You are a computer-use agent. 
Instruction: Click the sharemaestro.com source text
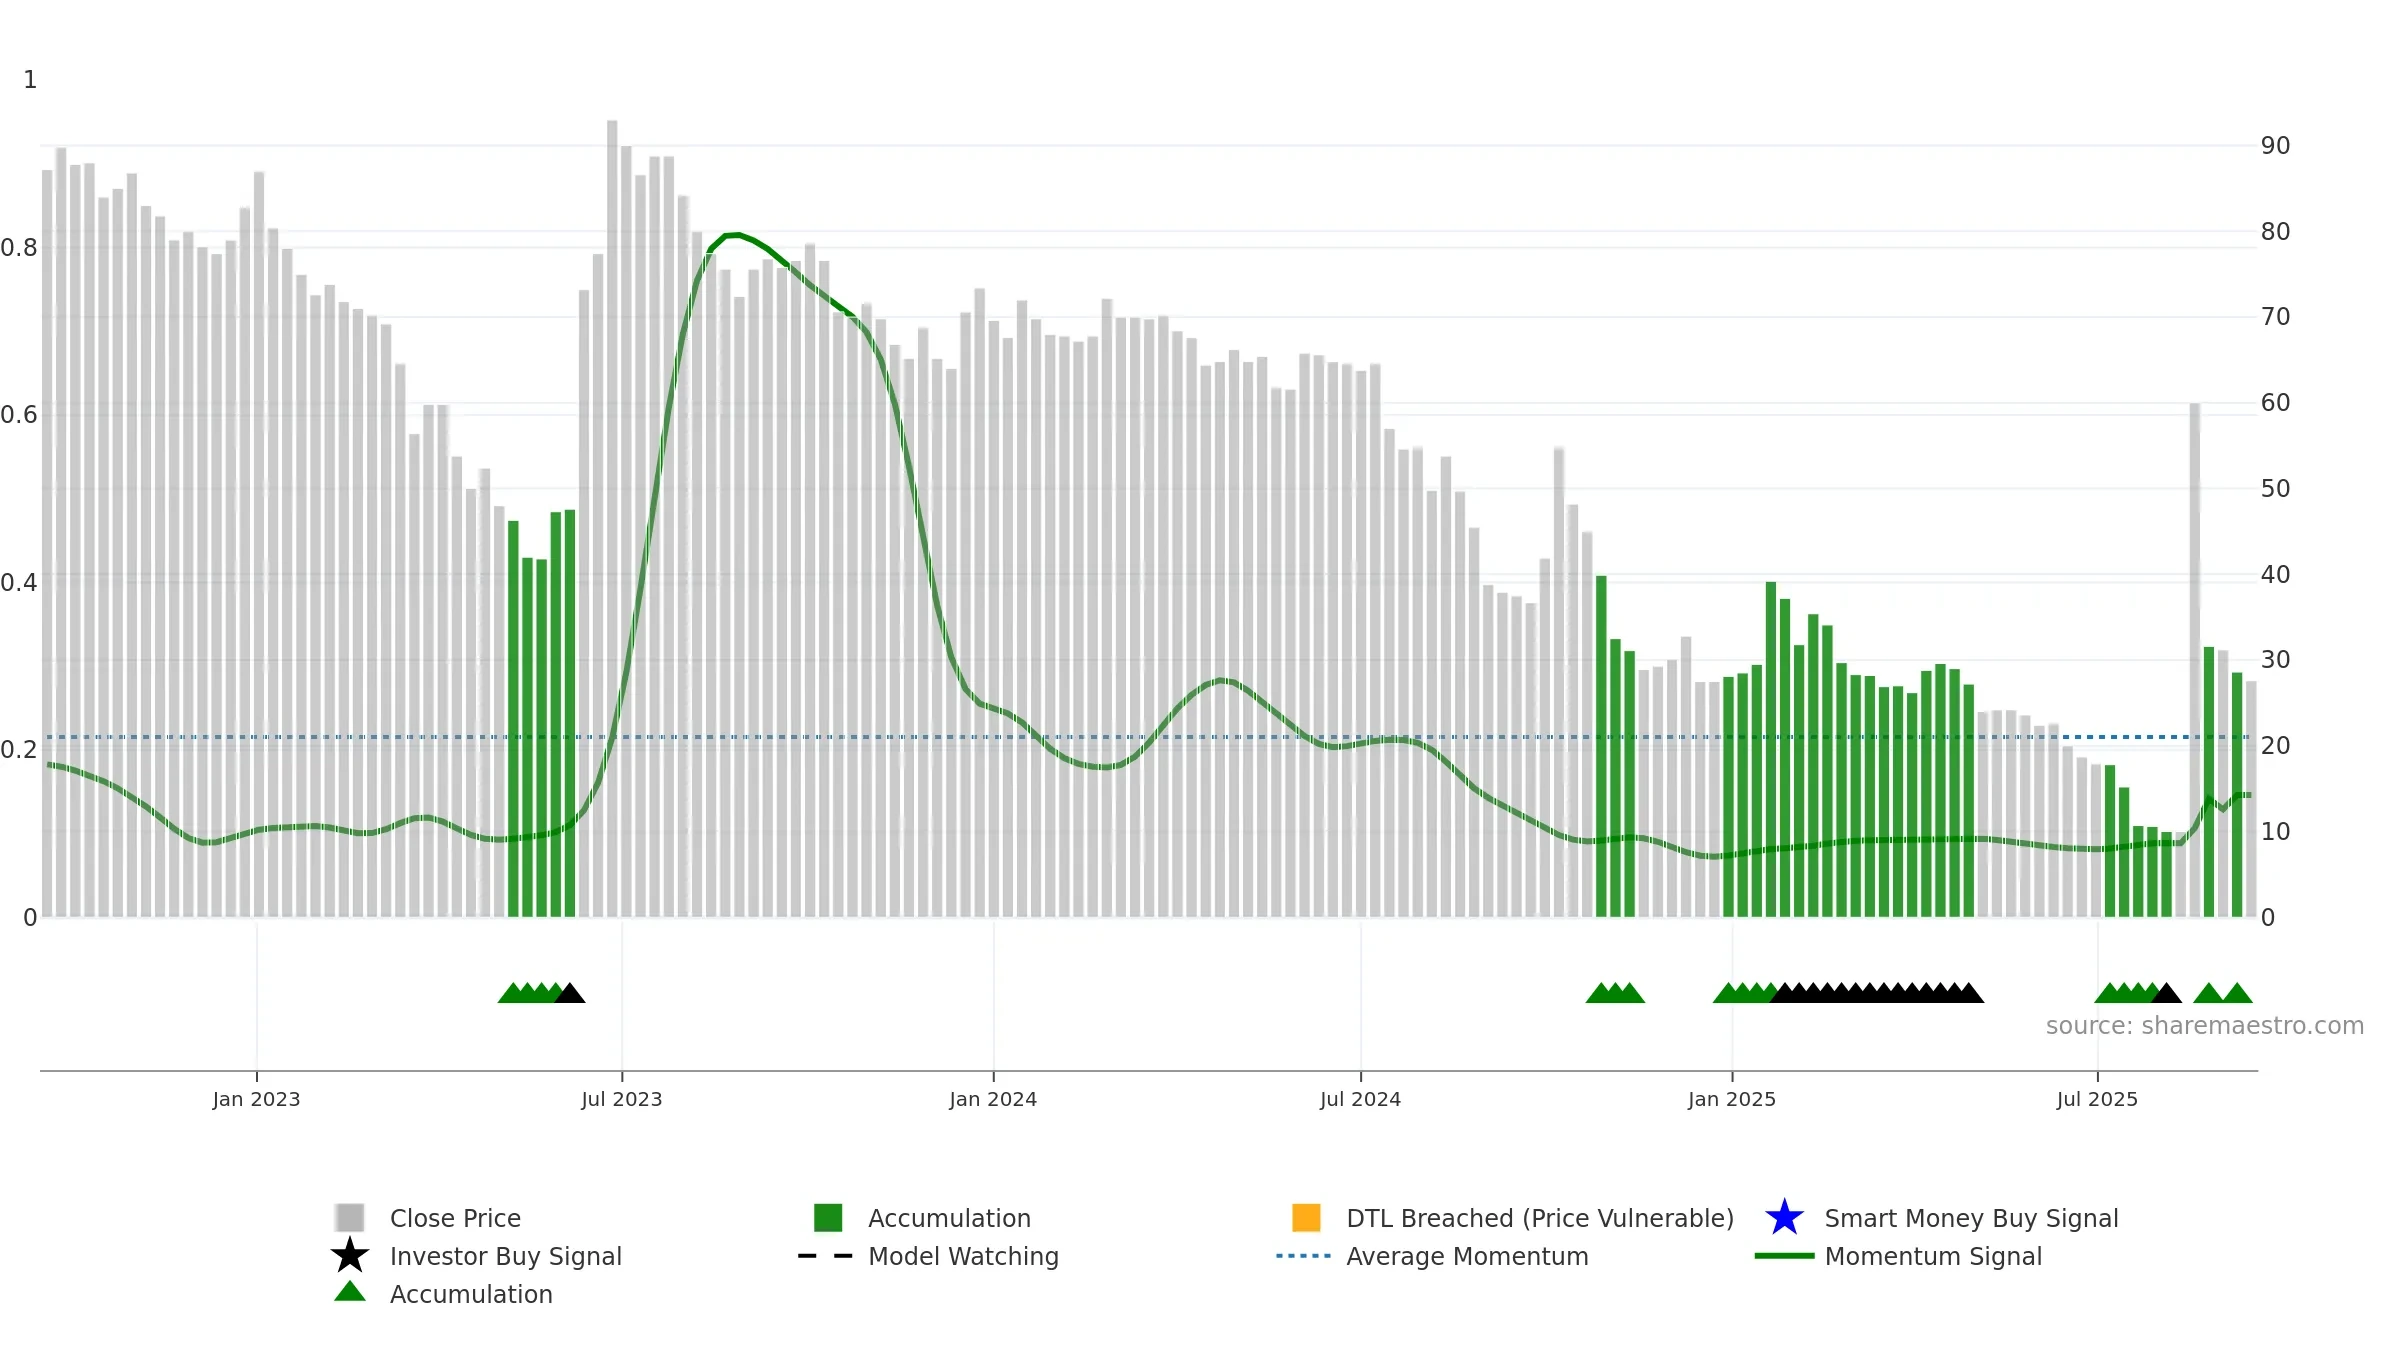(x=2205, y=1026)
